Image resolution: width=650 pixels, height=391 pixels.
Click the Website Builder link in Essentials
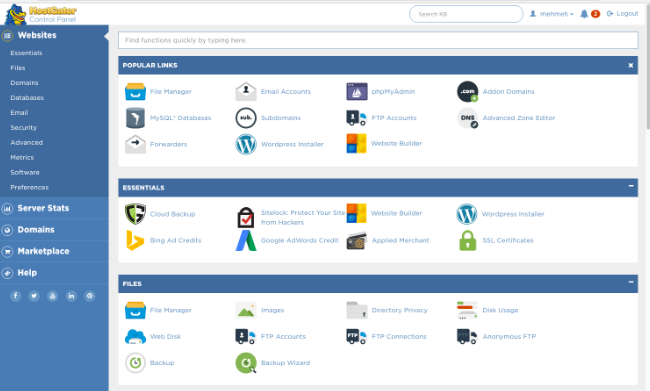[396, 213]
